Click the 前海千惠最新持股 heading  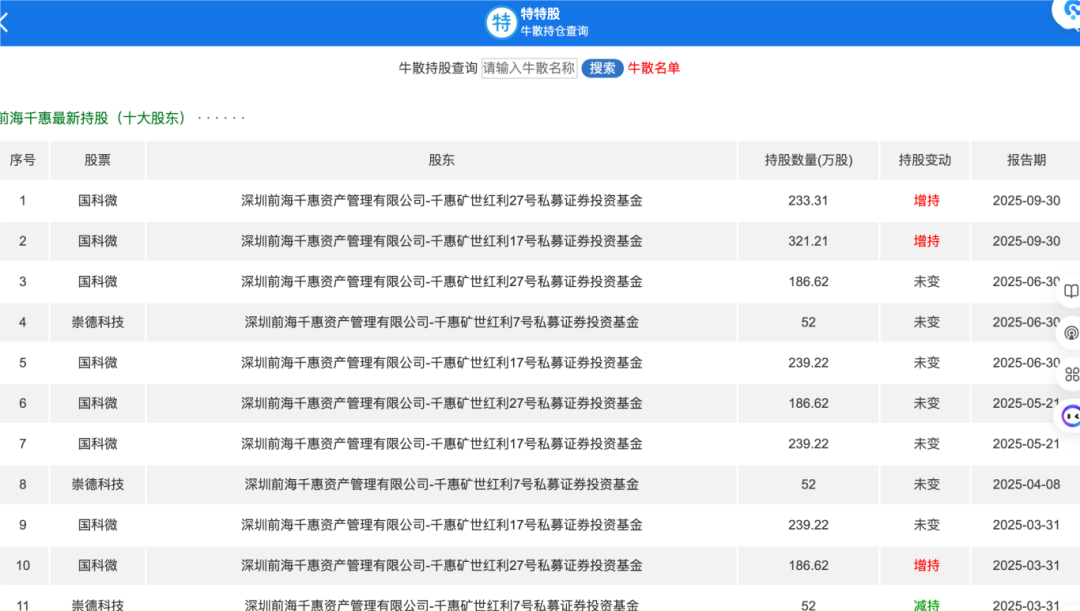[93, 118]
